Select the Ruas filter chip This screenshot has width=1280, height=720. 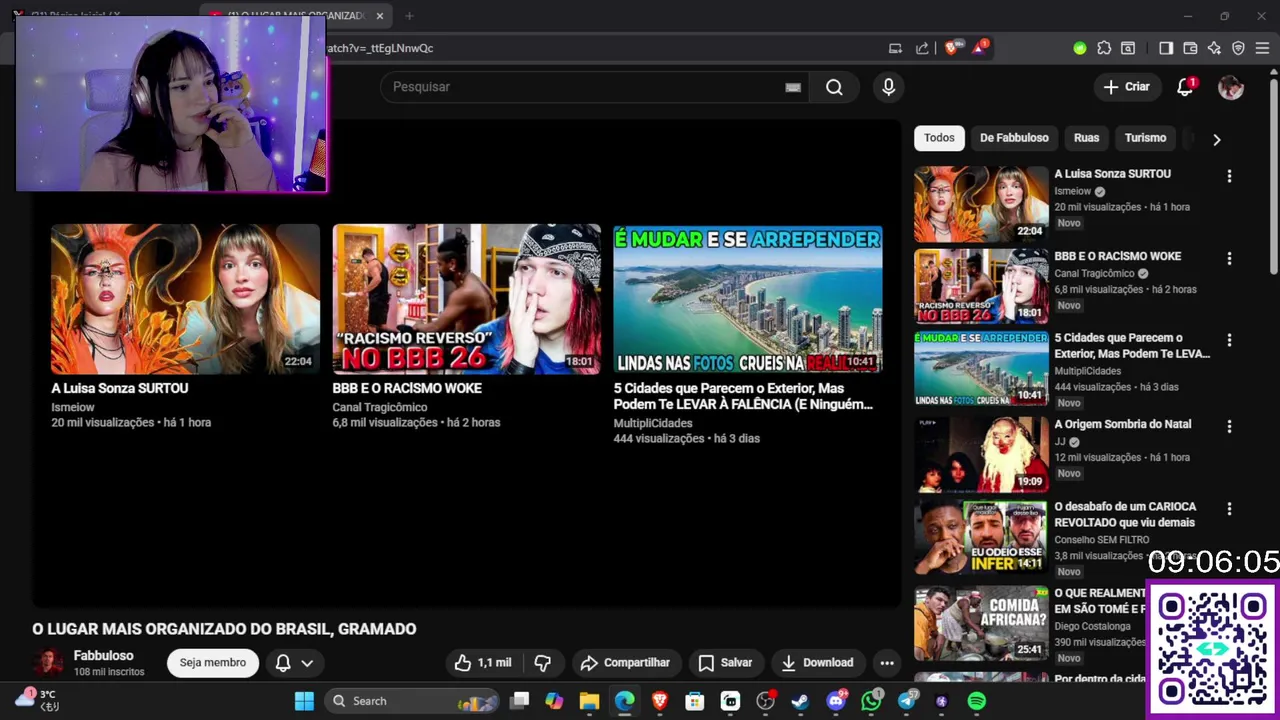(x=1086, y=138)
